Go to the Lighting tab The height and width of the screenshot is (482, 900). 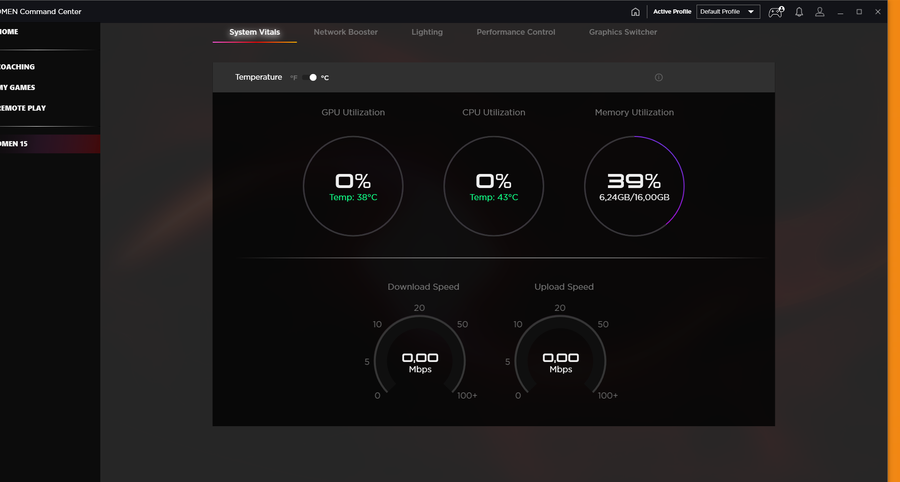[427, 32]
